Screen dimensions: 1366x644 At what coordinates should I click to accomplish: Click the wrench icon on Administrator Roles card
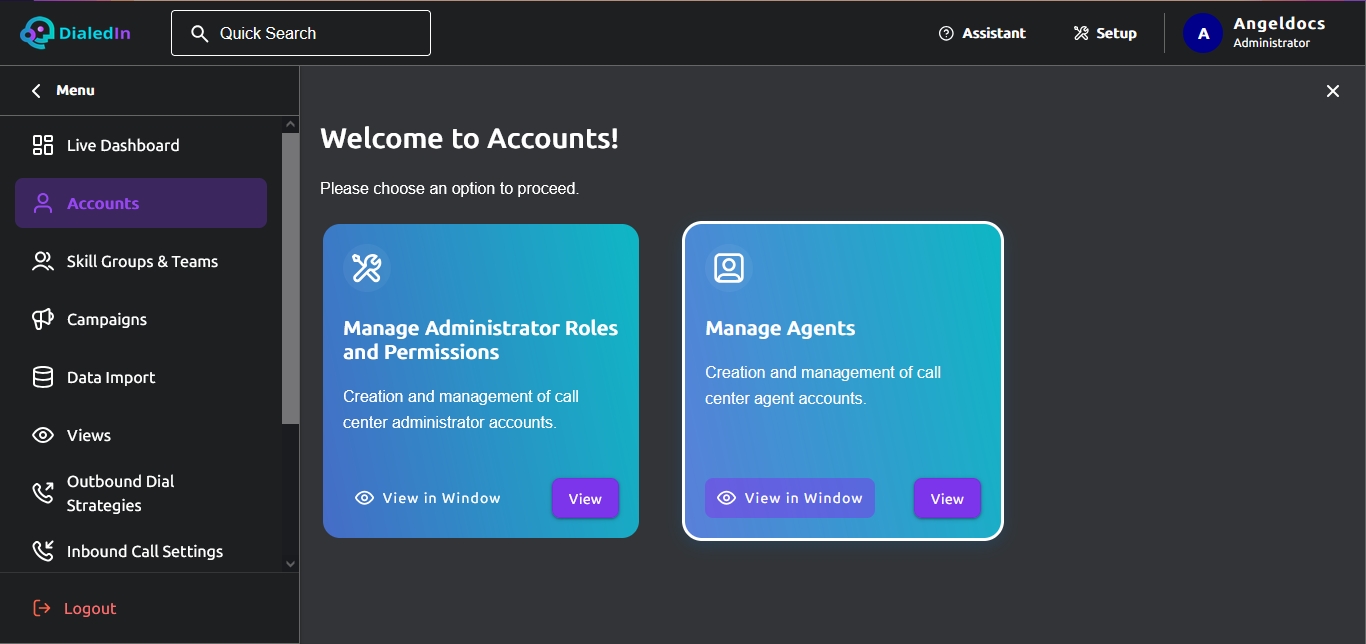[366, 268]
